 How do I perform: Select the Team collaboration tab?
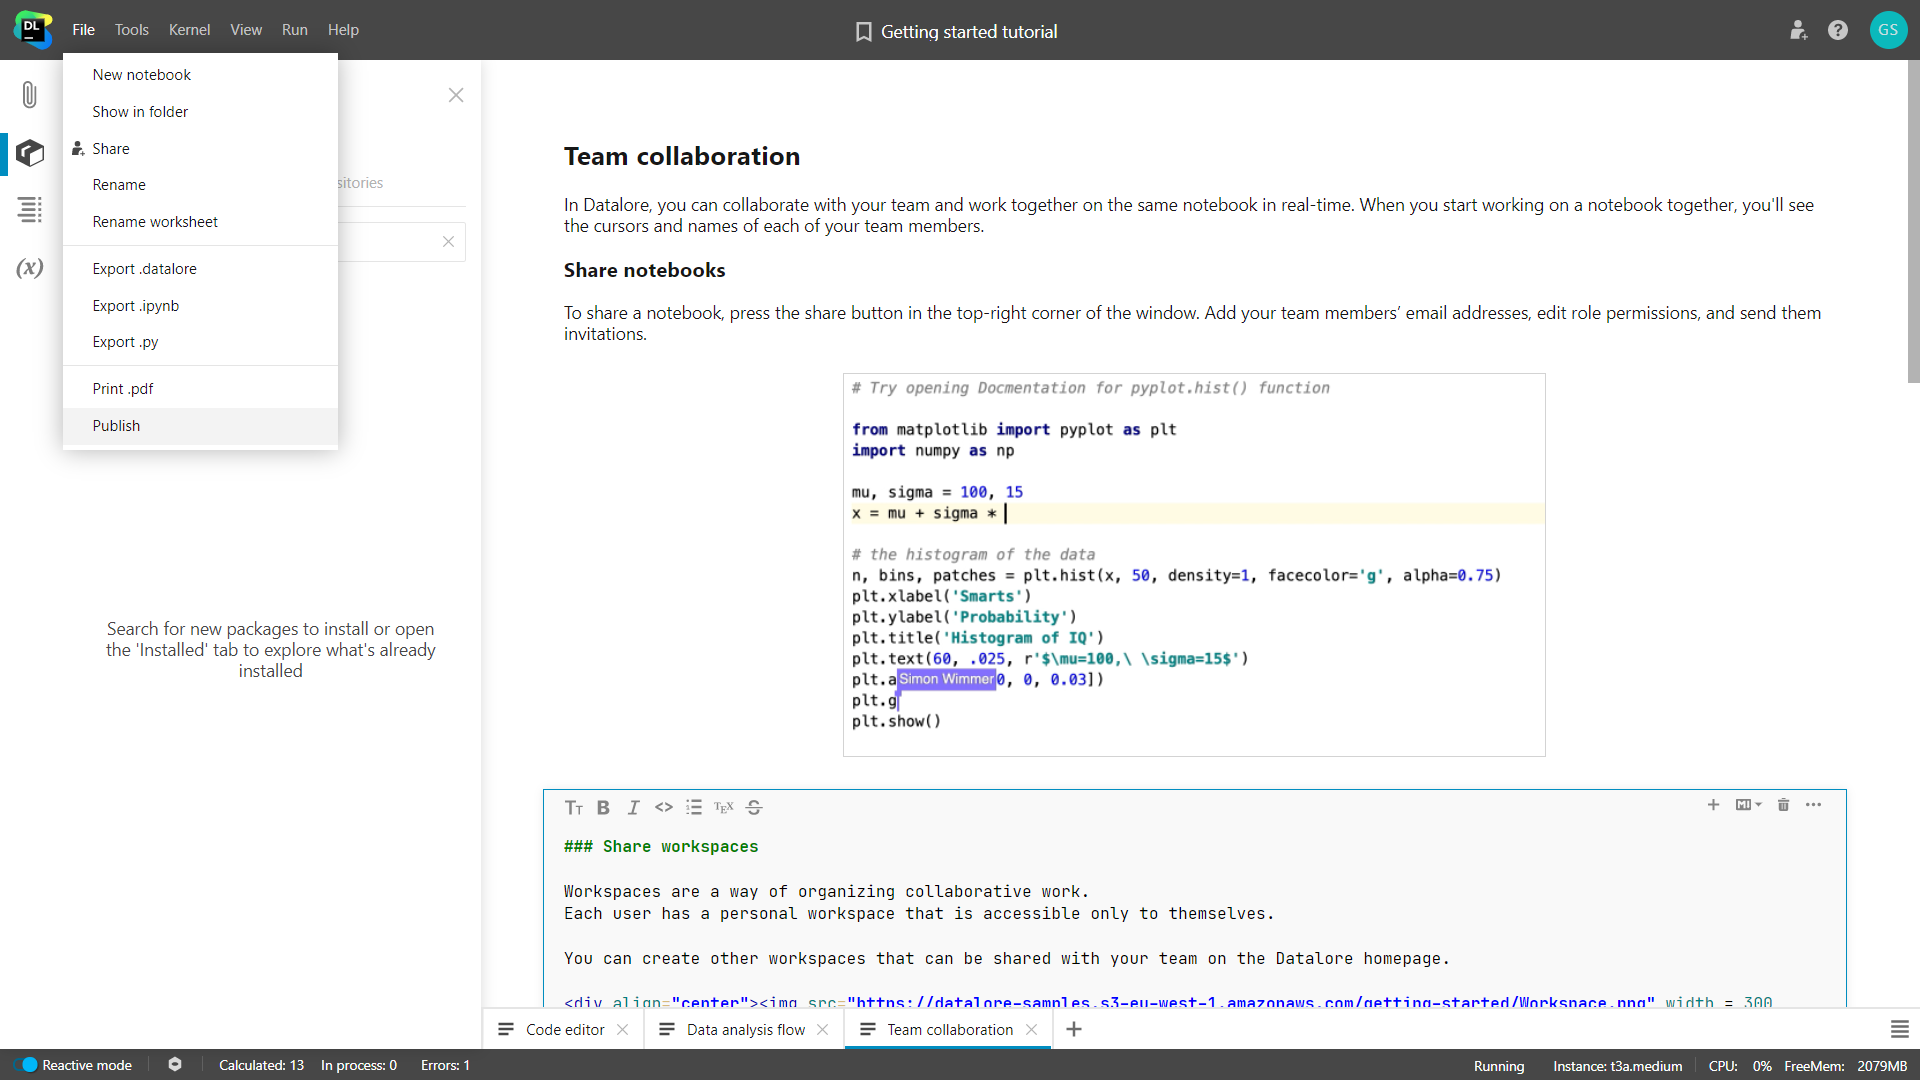949,1030
